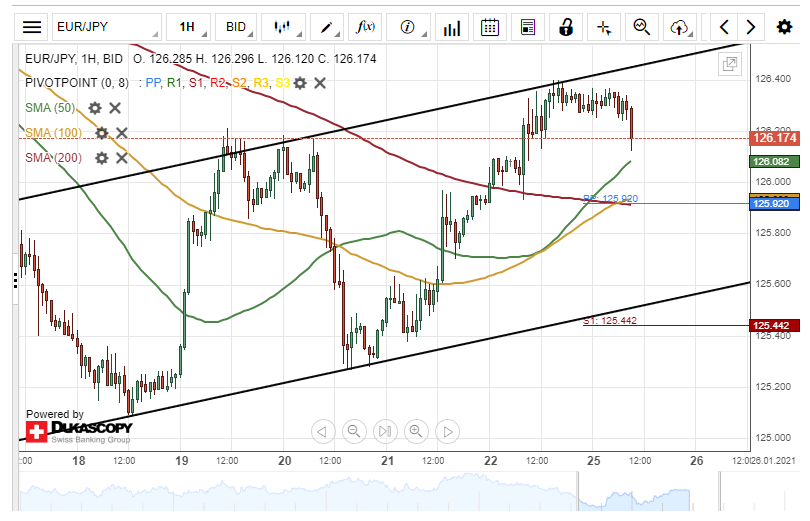Click the chart navigation right triangle button

448,431
